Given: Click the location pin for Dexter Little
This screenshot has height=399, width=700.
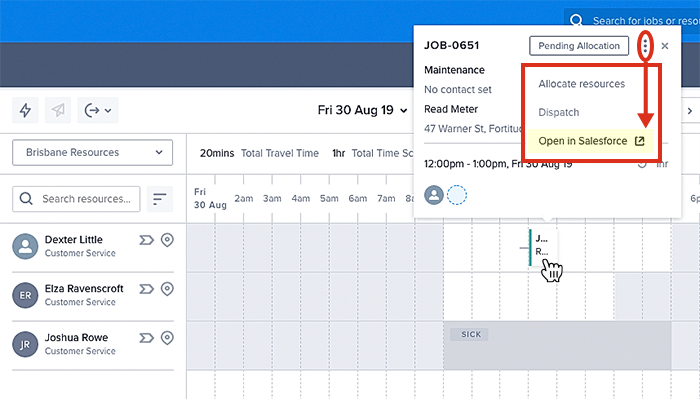Looking at the screenshot, I should tap(167, 240).
